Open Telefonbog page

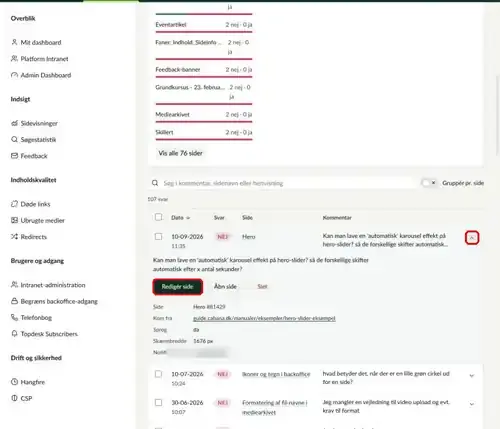click(36, 318)
